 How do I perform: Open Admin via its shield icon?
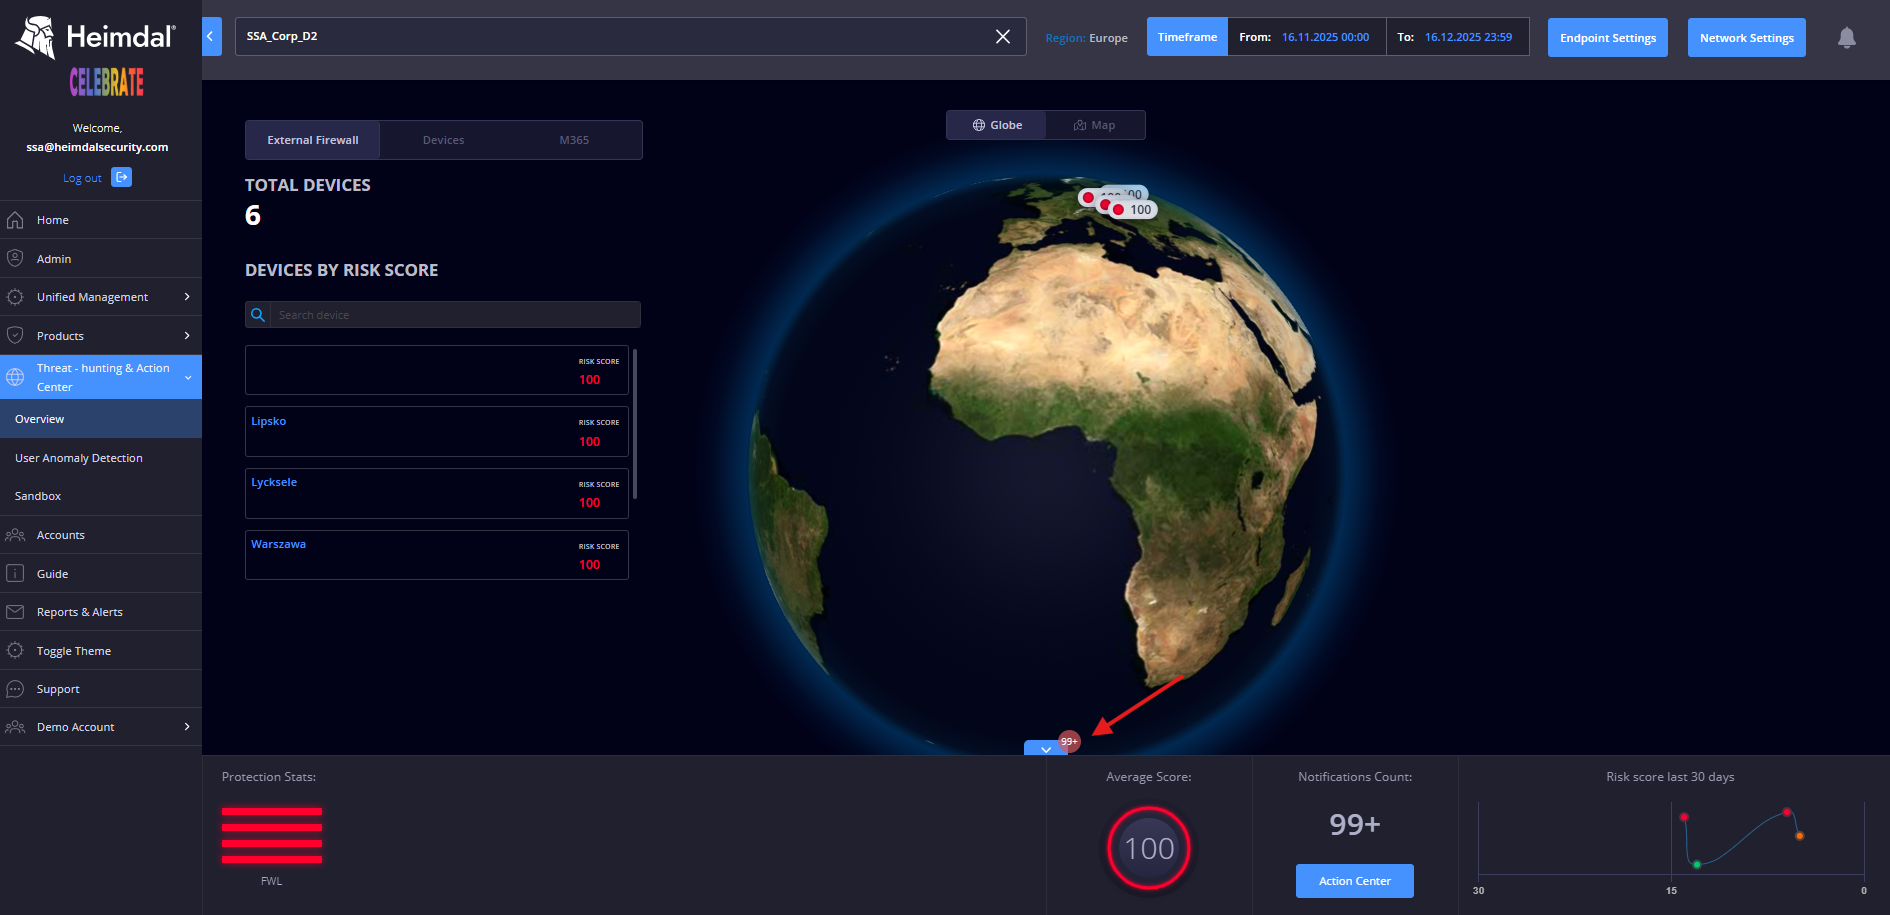15,258
